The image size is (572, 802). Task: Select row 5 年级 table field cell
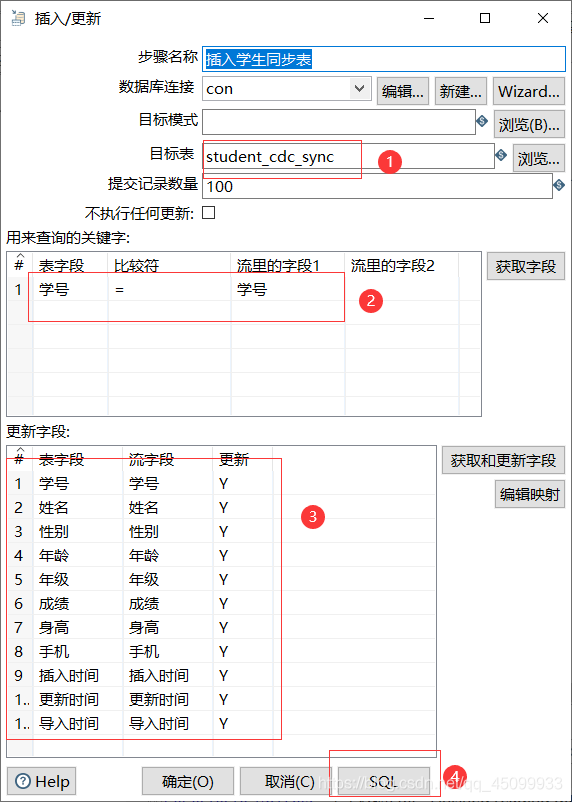coord(78,580)
